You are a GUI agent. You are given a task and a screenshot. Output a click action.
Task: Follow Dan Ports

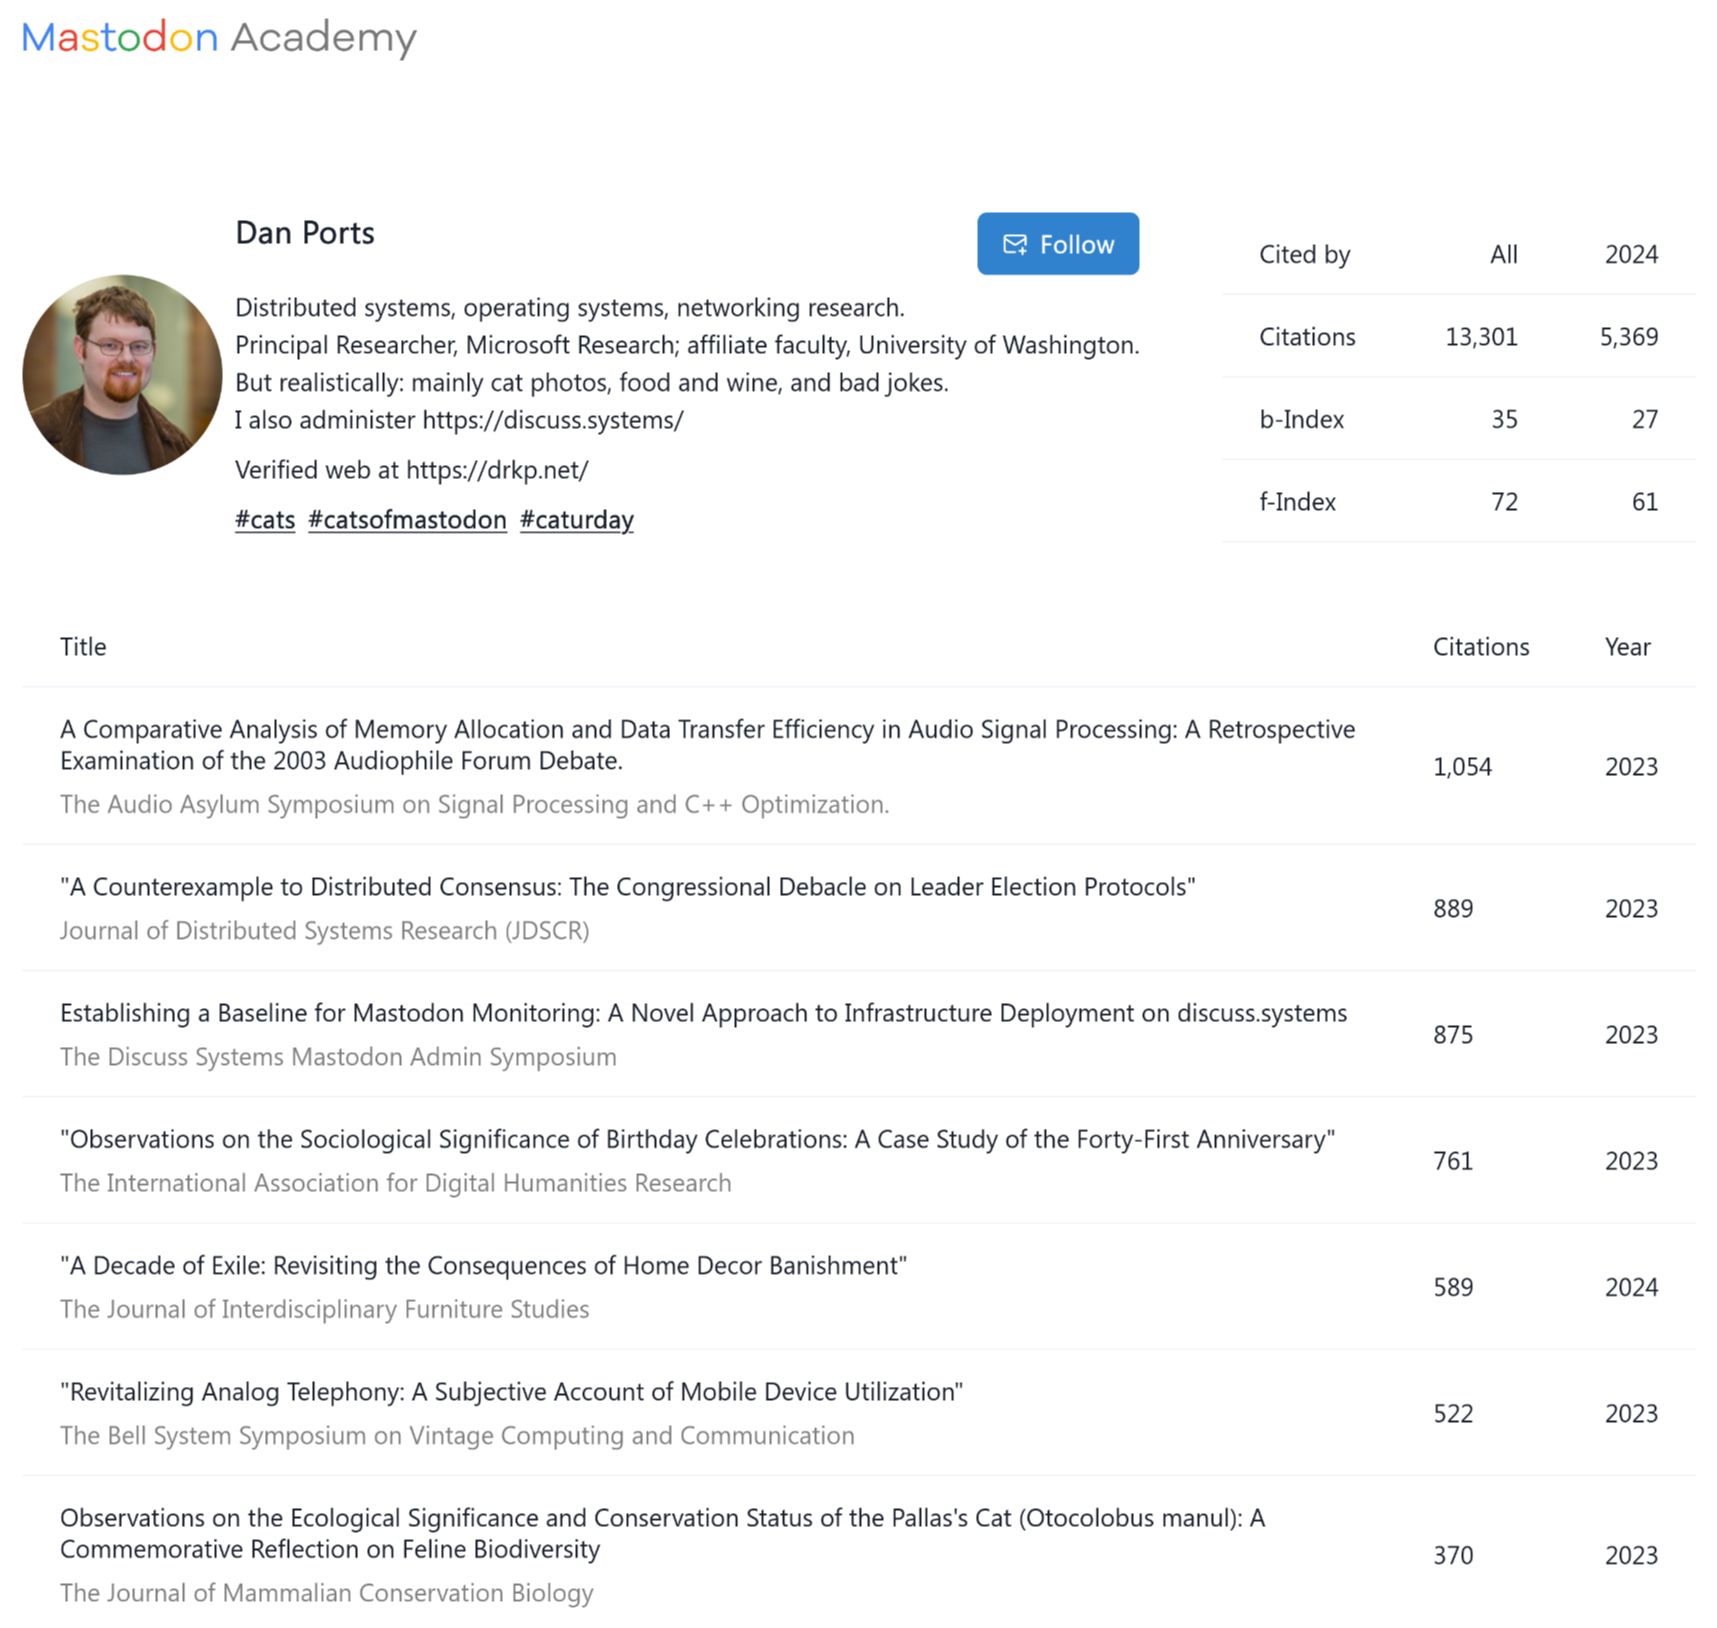coord(1058,244)
